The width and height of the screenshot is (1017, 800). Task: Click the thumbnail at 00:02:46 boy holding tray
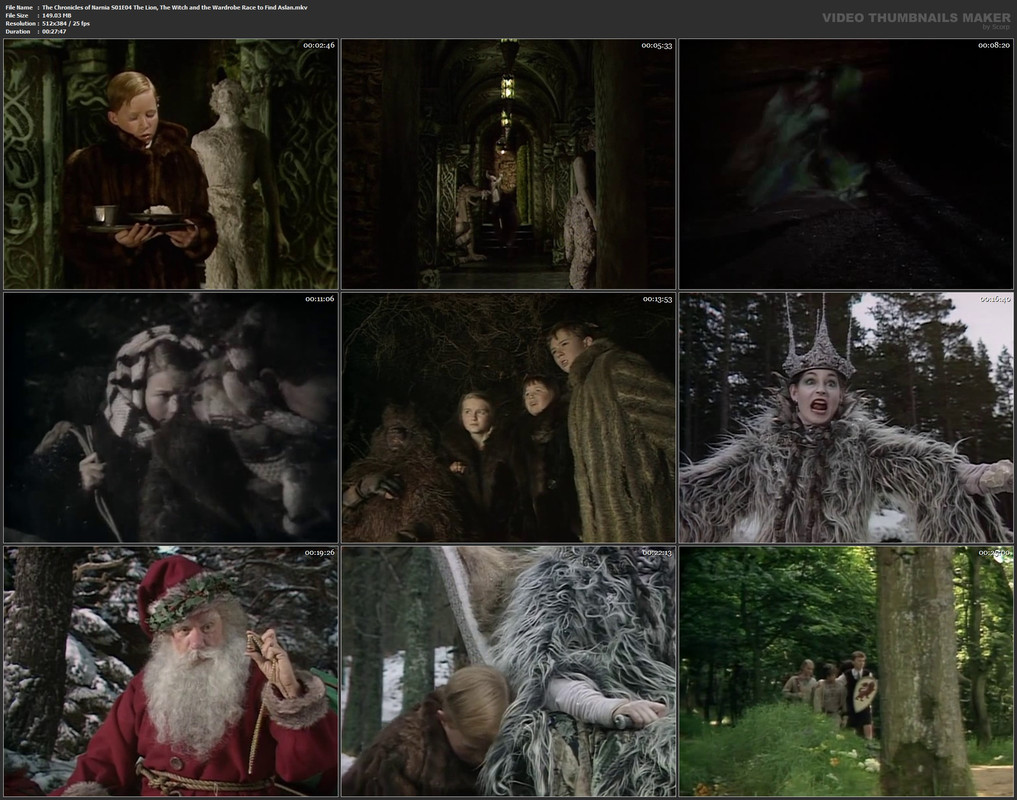pos(171,164)
